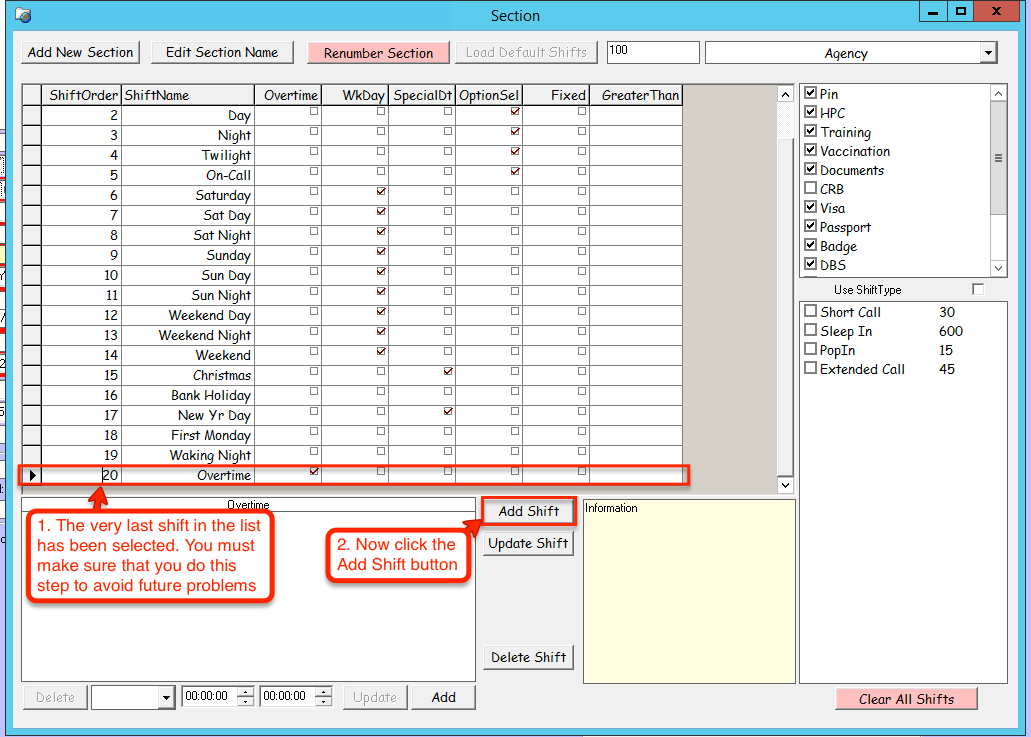
Task: Tick the Sleep In shift type
Action: coord(811,331)
